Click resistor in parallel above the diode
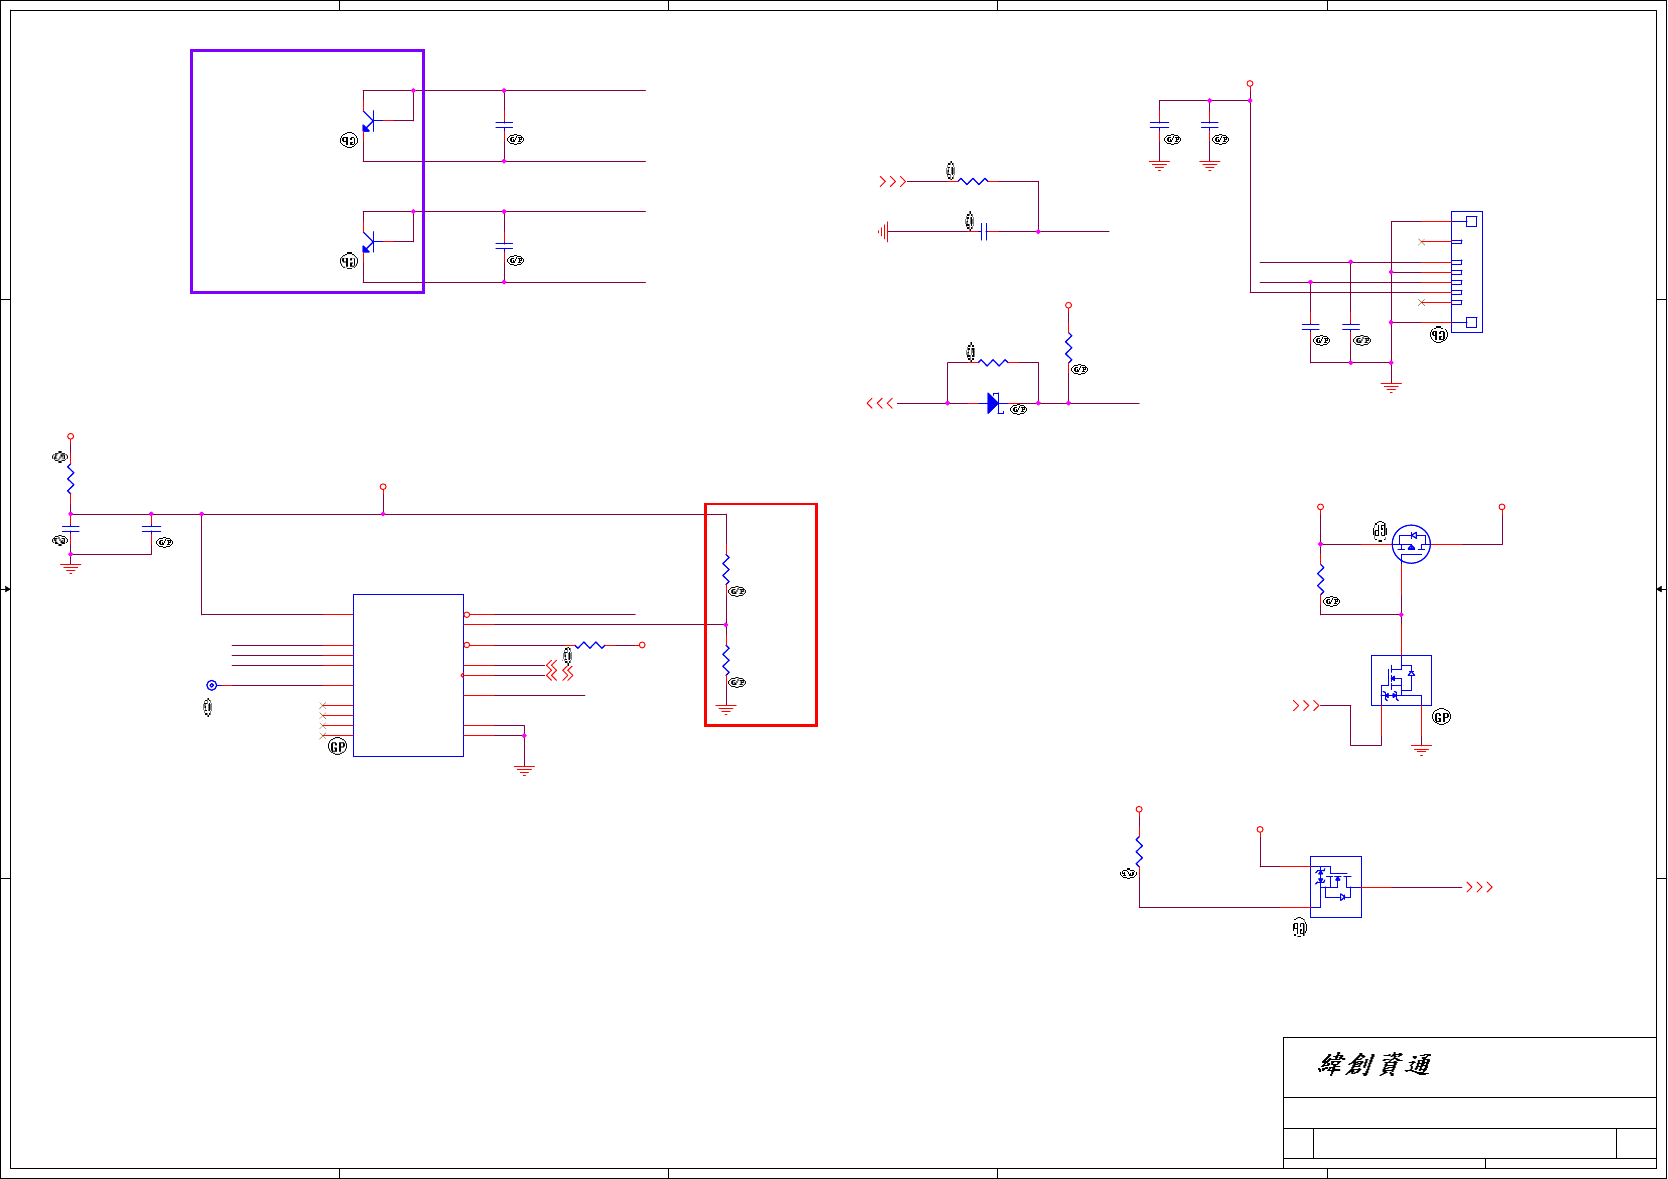 point(993,362)
